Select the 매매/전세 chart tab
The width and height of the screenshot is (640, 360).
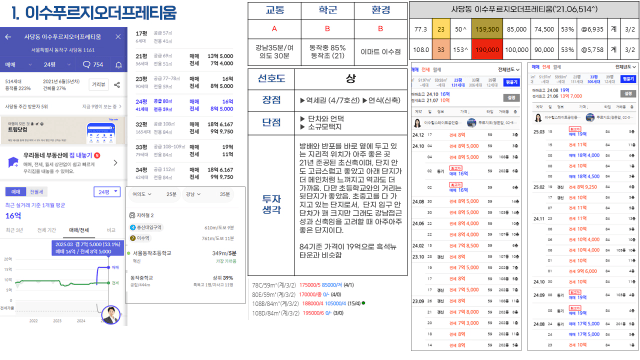pos(79,231)
